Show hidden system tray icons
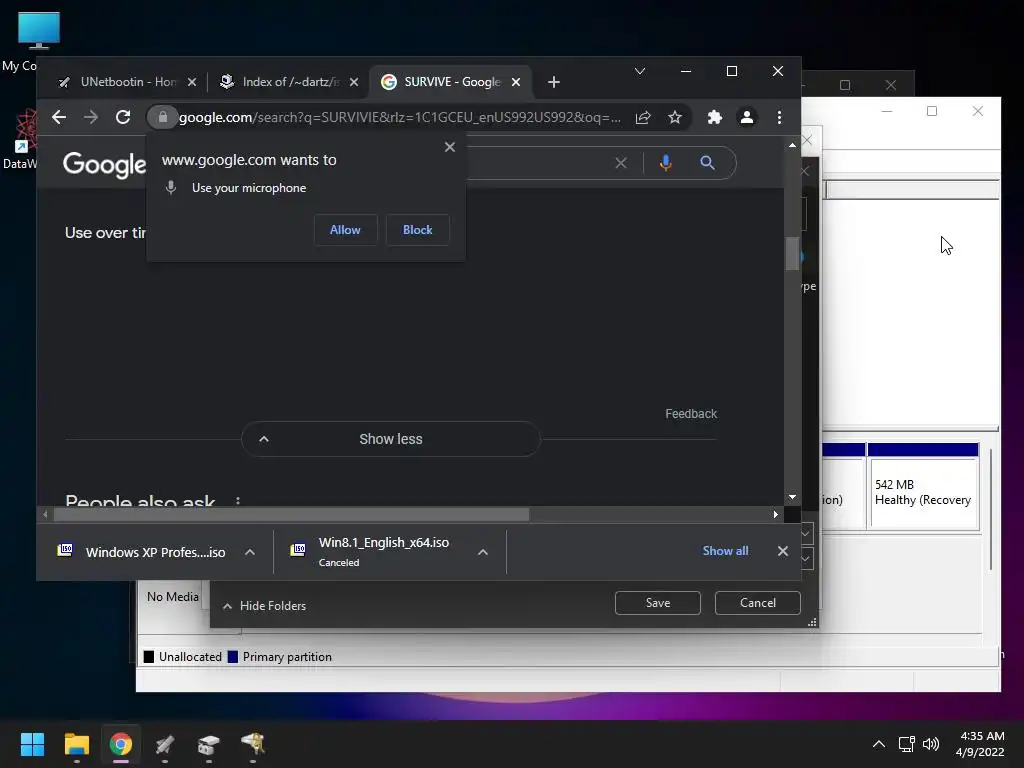Screen dimensions: 1024x768 click(x=878, y=744)
